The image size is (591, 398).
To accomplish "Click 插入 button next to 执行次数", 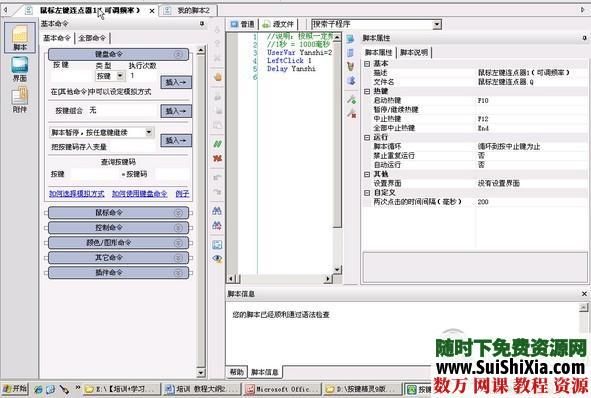I will pos(176,82).
